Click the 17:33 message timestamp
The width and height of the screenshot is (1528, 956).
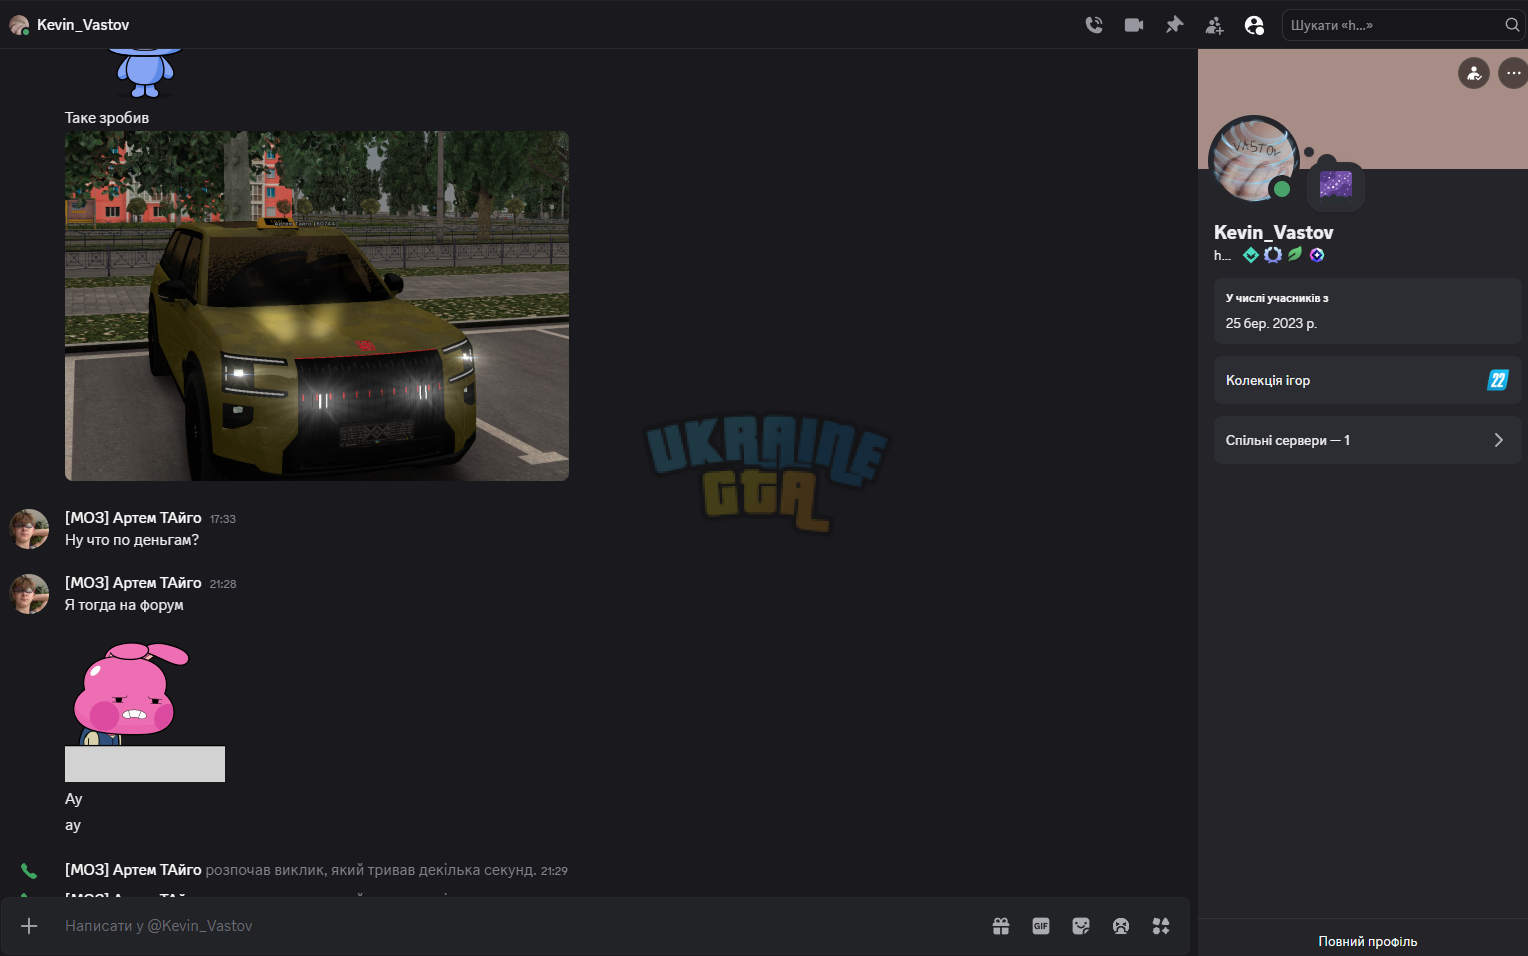(x=223, y=519)
